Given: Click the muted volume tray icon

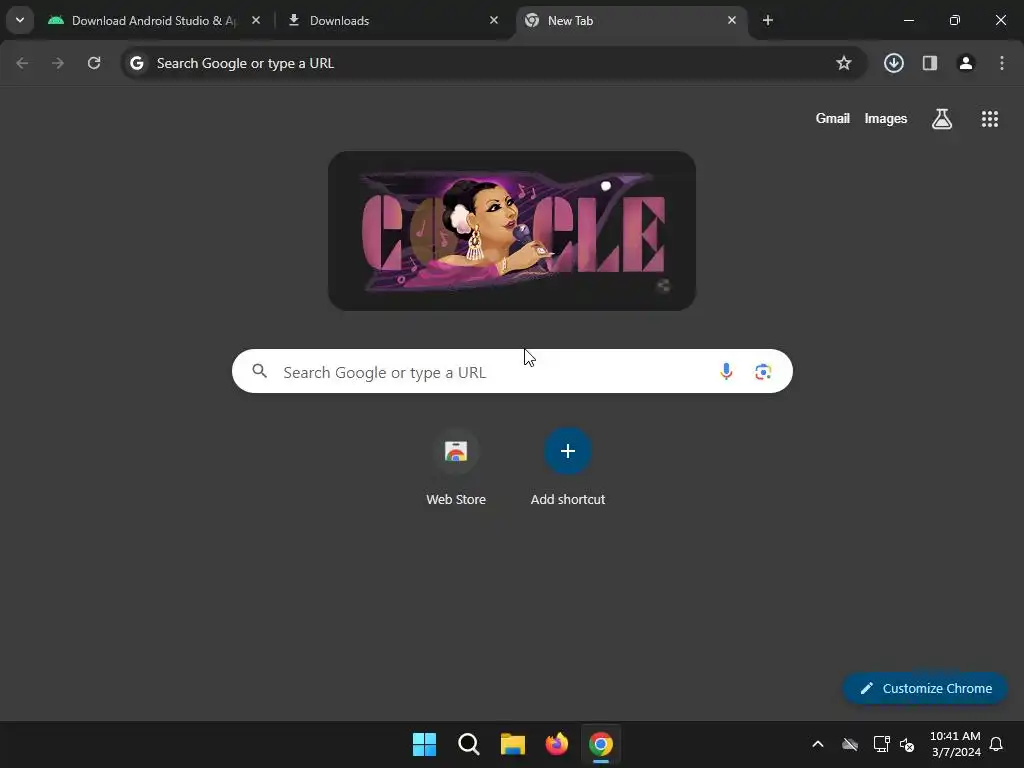Looking at the screenshot, I should point(906,744).
